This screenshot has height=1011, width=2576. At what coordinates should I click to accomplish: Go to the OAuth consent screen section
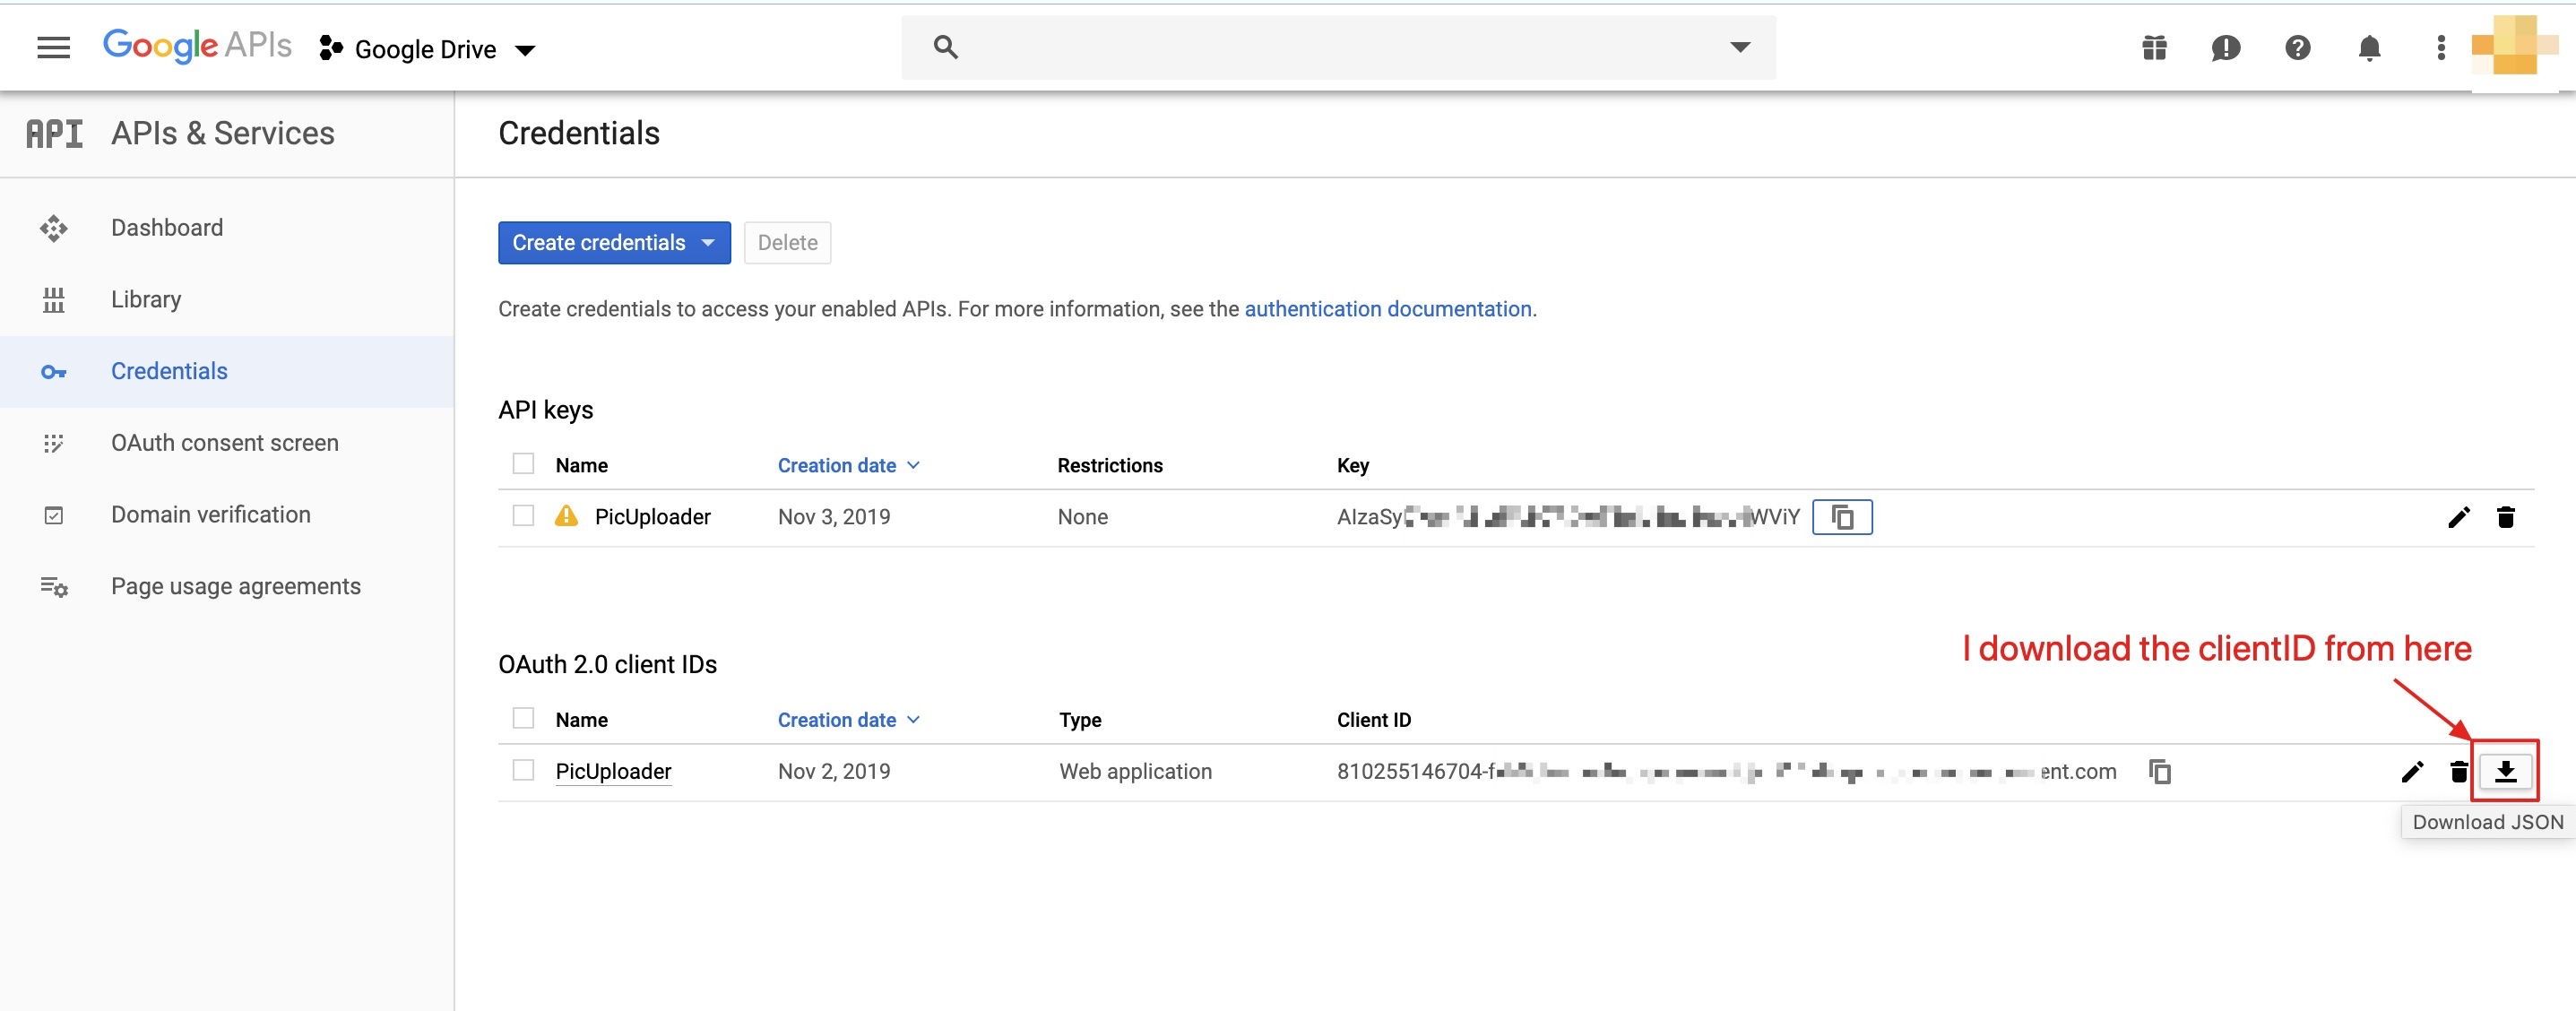224,442
